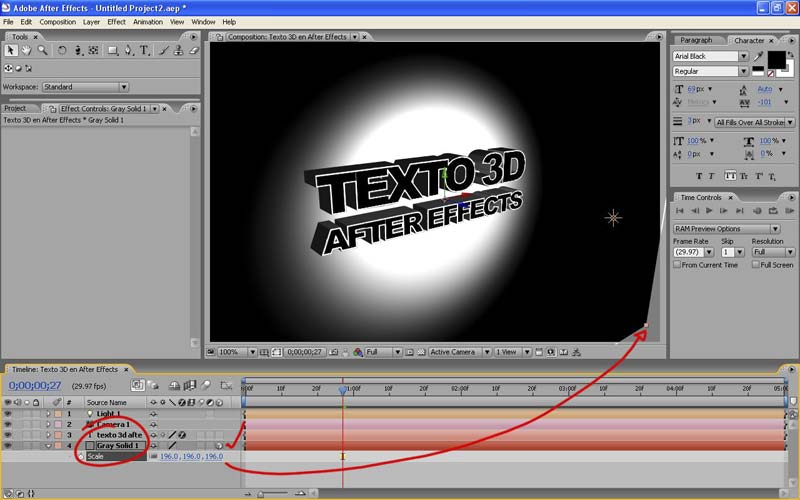Open the timeline Graph Editor/brainstorm icon

click(226, 386)
